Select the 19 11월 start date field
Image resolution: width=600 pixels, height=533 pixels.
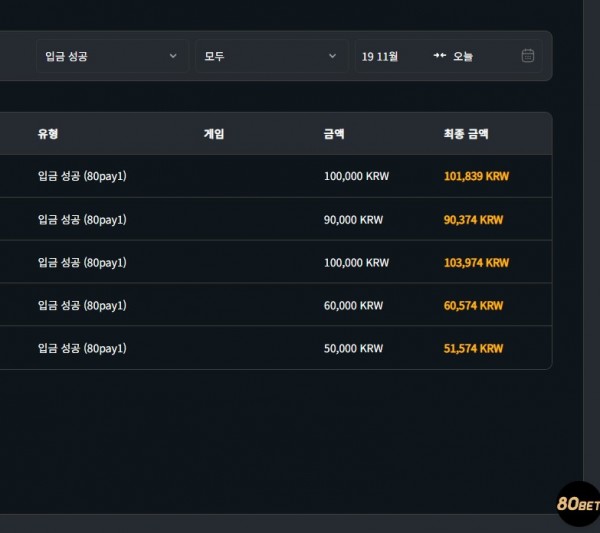coord(380,57)
